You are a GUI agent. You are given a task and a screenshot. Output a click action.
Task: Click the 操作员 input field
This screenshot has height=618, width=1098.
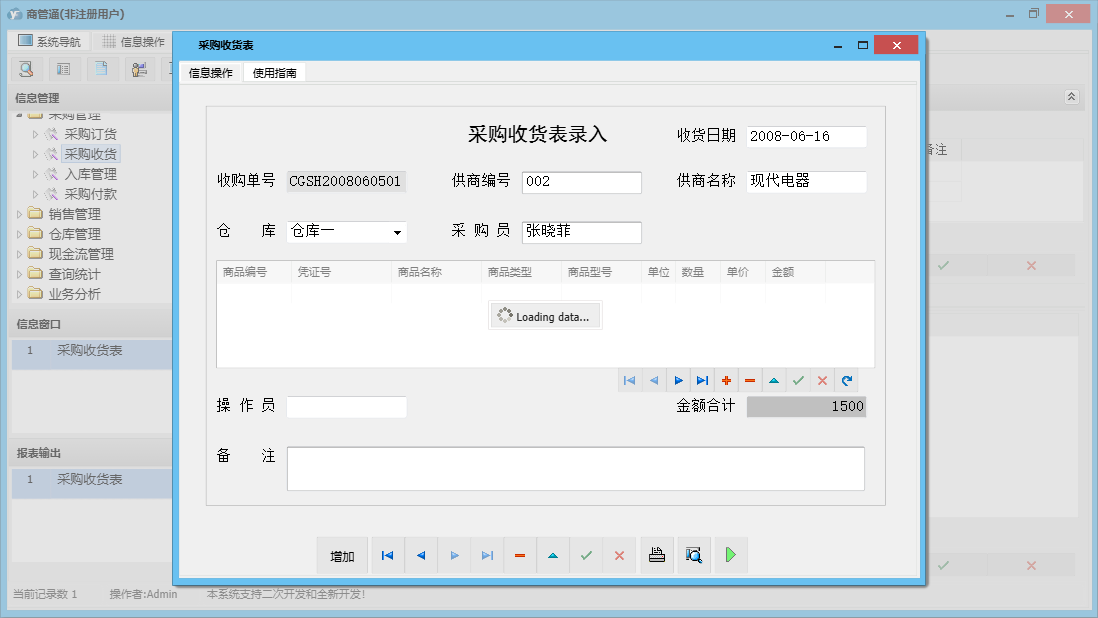[346, 406]
